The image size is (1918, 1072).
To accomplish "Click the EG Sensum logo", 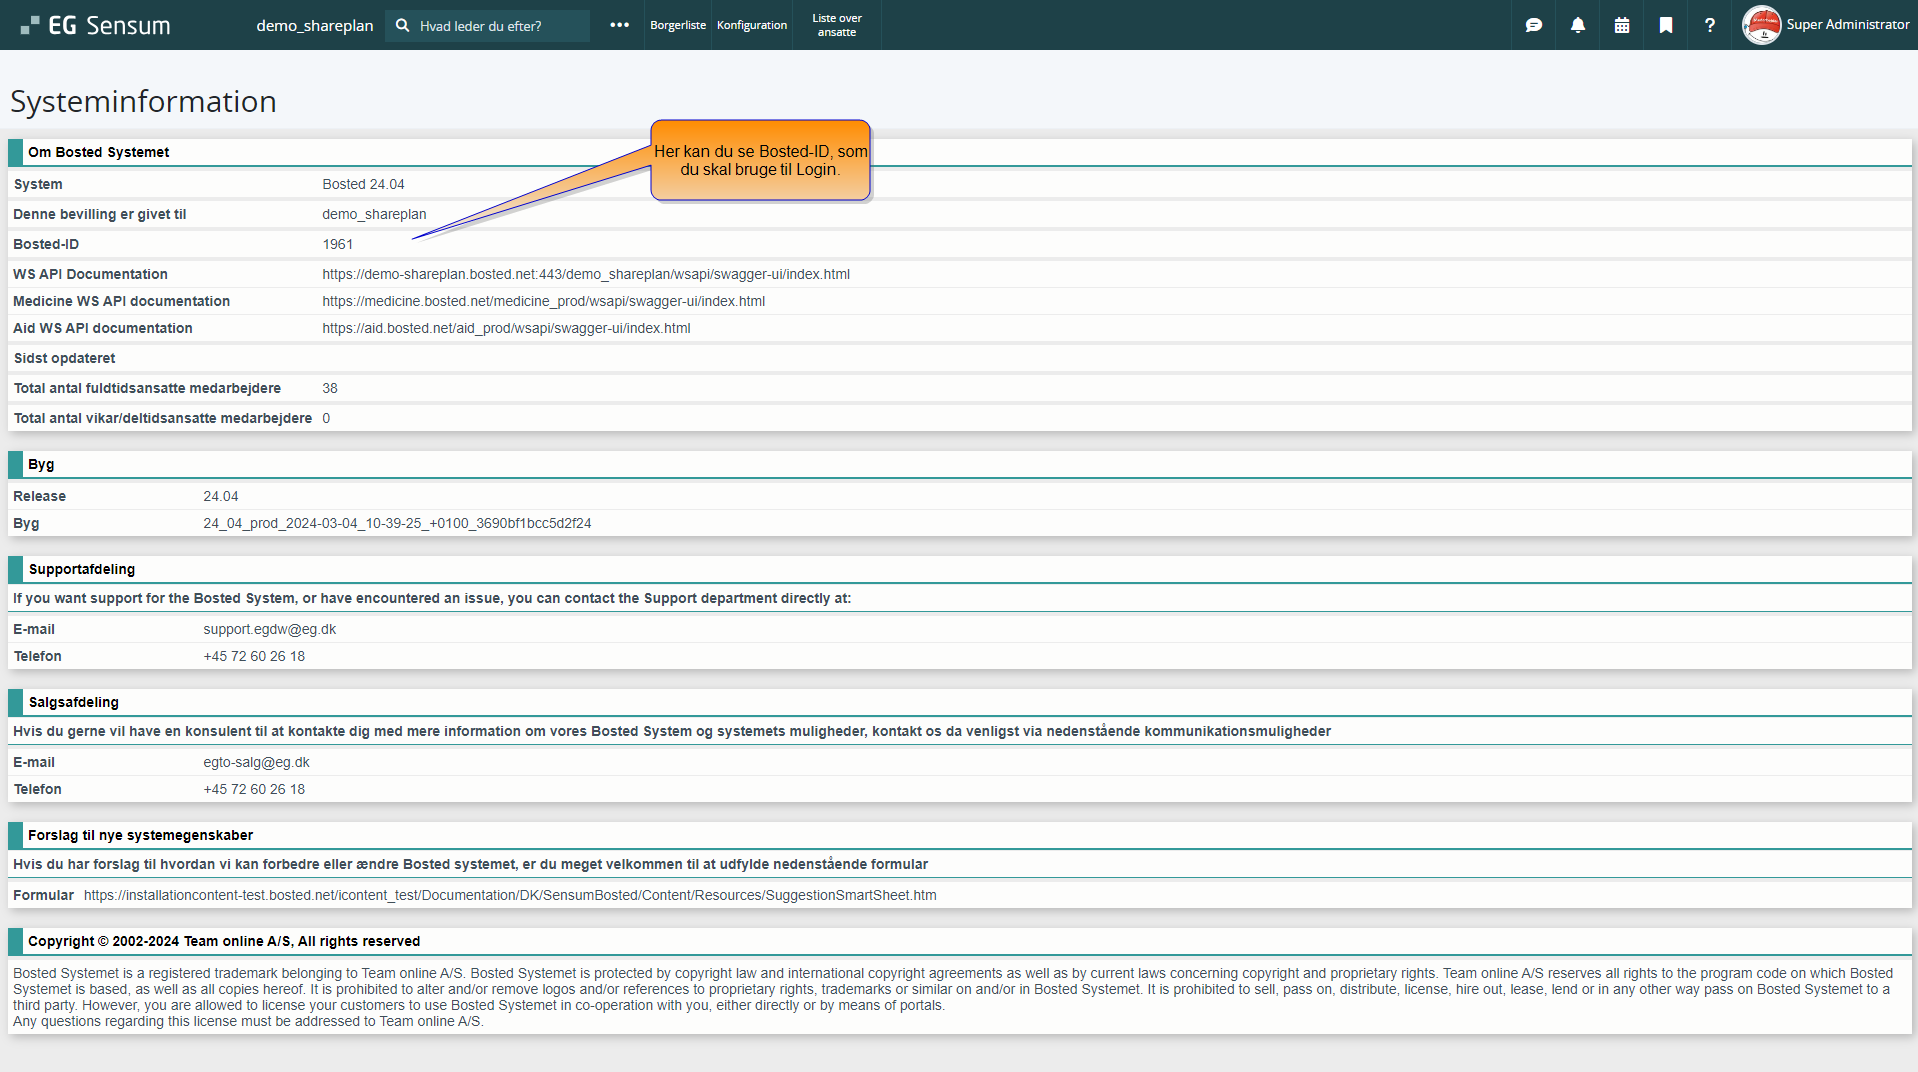I will (x=96, y=25).
